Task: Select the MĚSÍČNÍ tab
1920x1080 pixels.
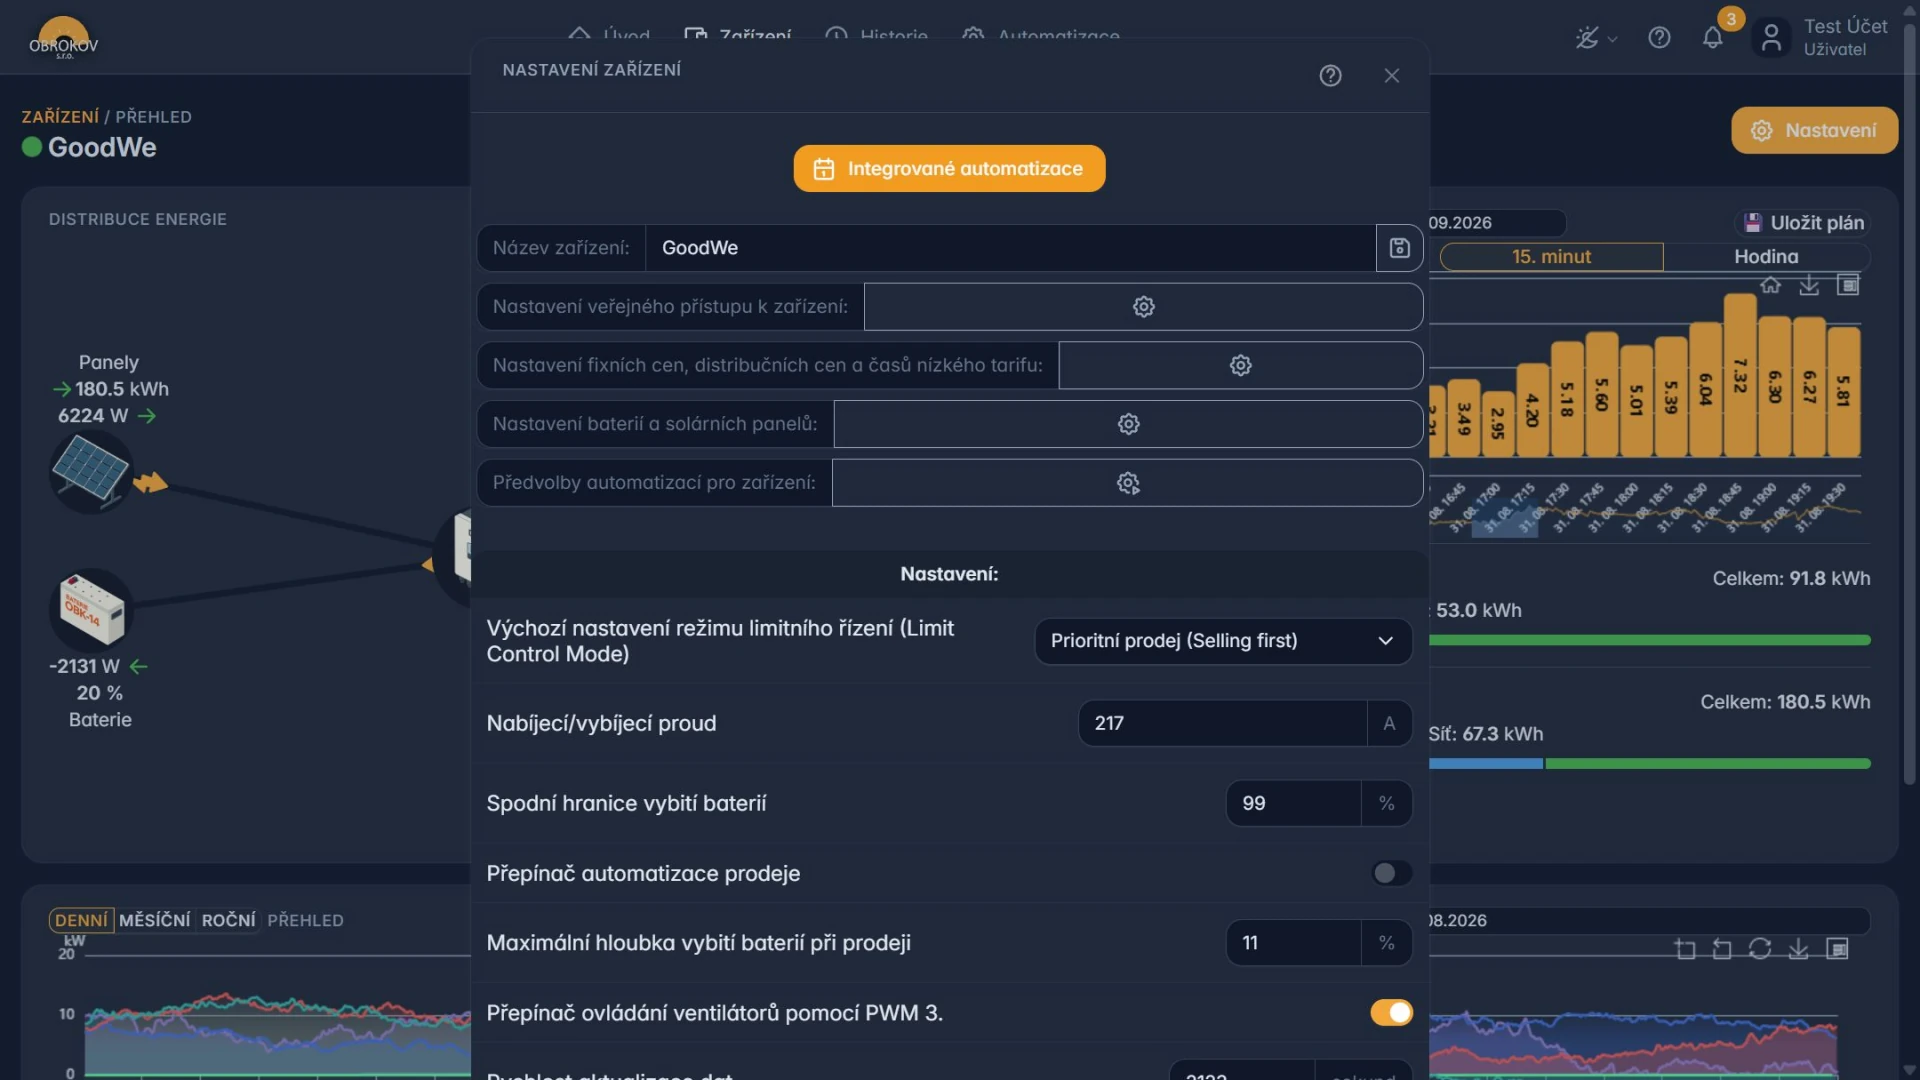Action: (x=154, y=921)
